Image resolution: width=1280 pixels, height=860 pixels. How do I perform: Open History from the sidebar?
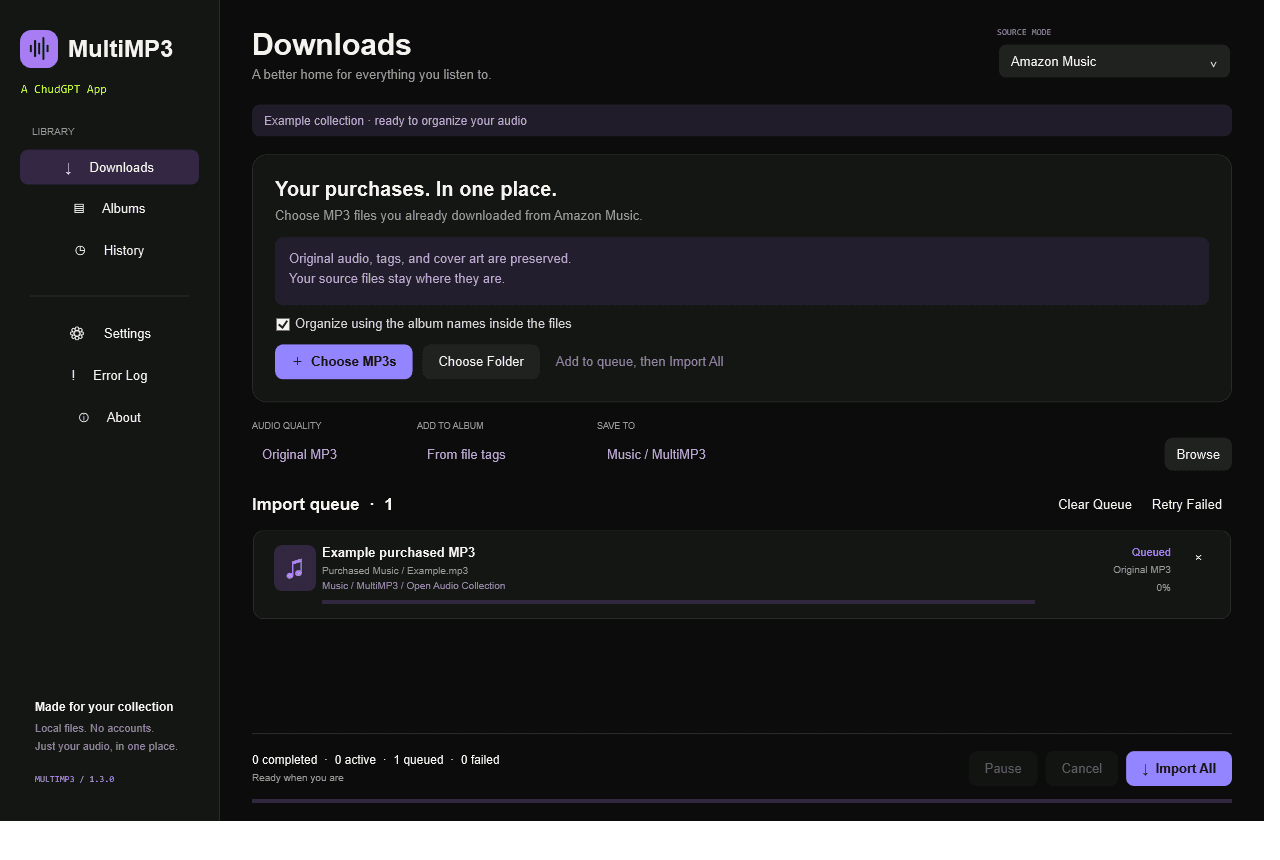click(x=110, y=251)
